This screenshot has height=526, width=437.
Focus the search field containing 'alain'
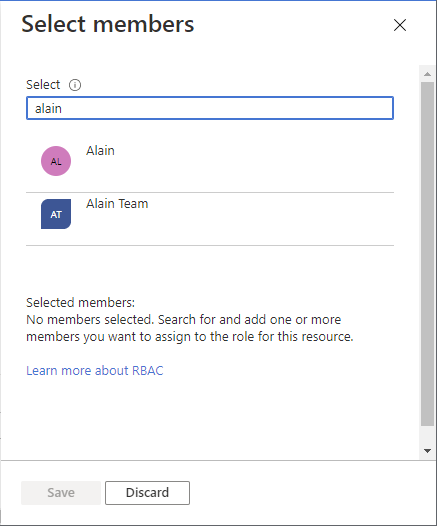[x=210, y=108]
